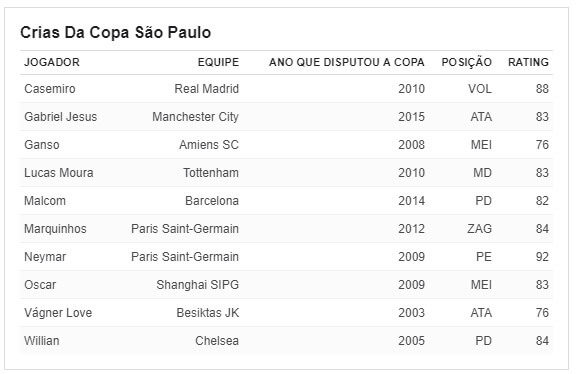577x374 pixels.
Task: Click the Besiktas JK team cell
Action: coord(208,313)
